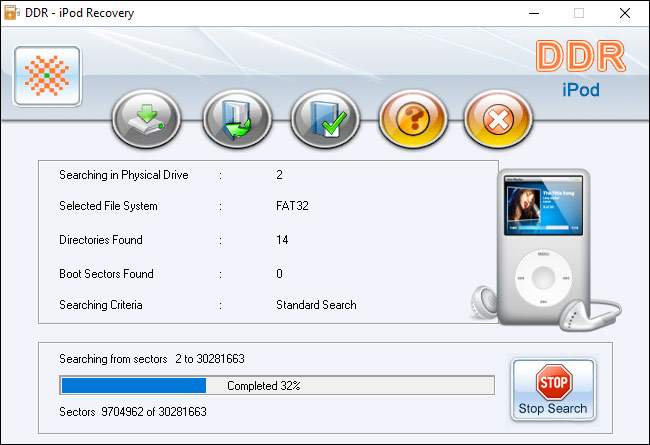Click the drive download toolbar icon

(146, 119)
